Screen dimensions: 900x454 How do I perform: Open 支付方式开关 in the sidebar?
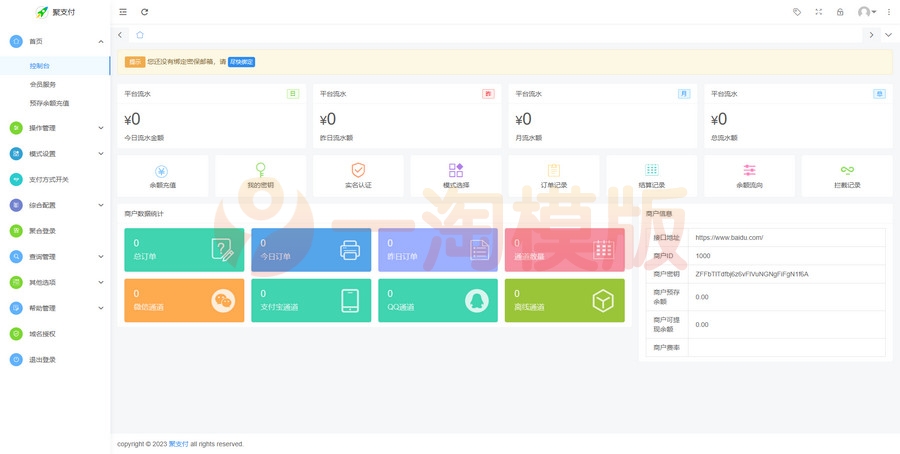[x=55, y=180]
